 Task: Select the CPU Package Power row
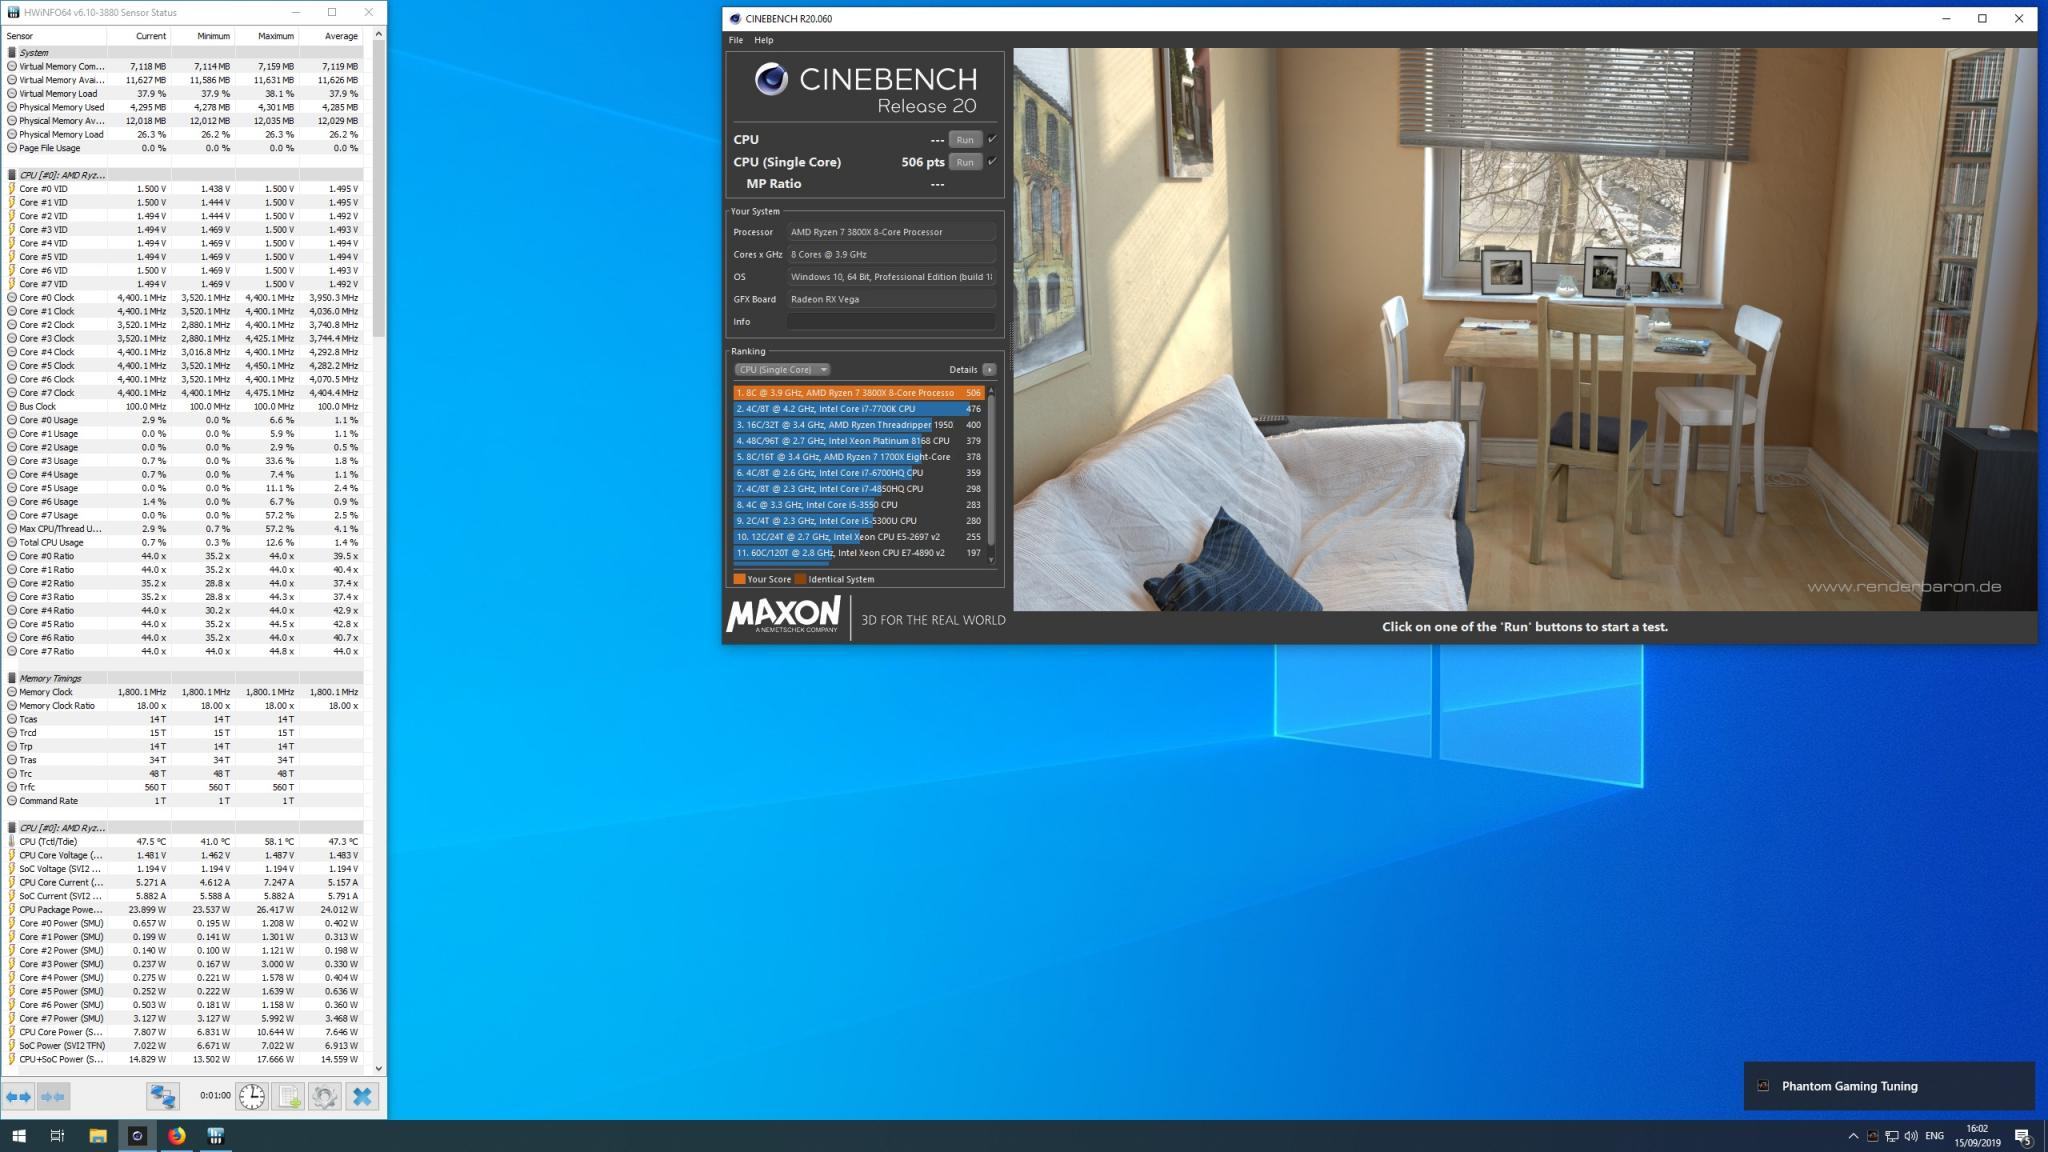click(x=184, y=910)
